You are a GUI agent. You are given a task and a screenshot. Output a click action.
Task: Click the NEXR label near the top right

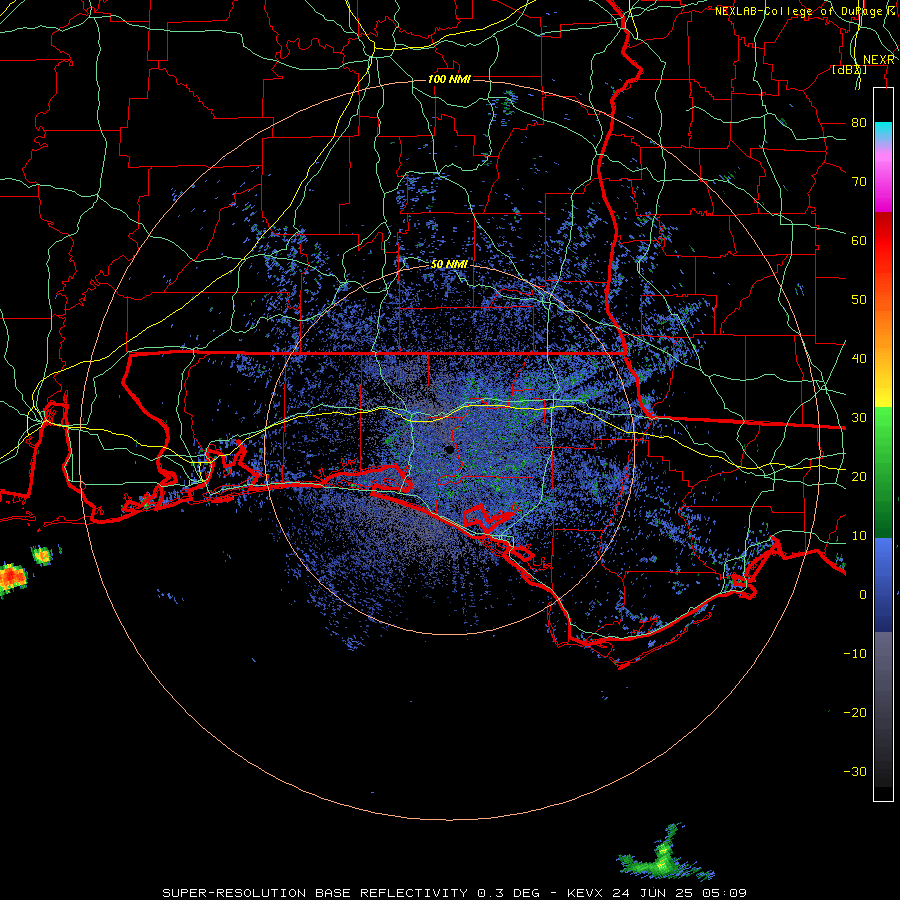coord(879,60)
